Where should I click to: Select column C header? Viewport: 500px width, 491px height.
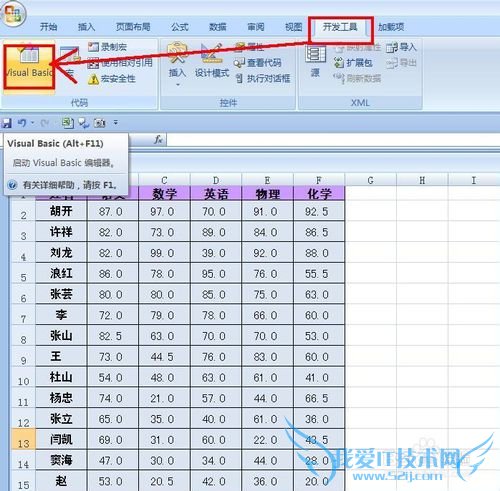164,180
